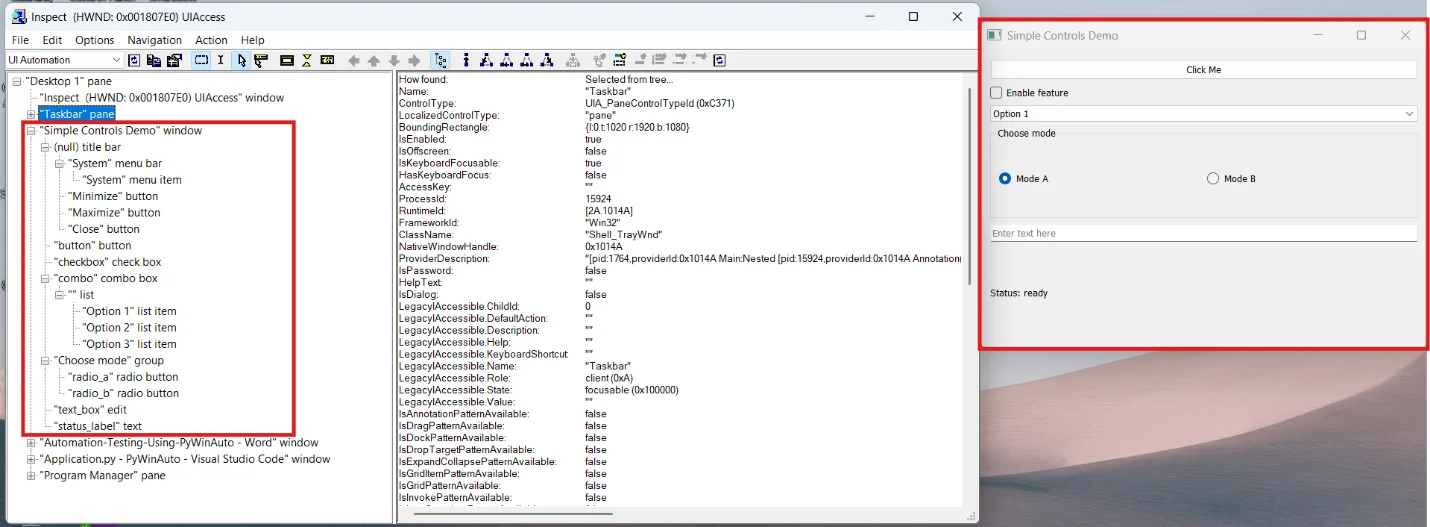Screen dimensions: 1430x527
Task: Collapse the (null) title bar node
Action: coord(45,147)
